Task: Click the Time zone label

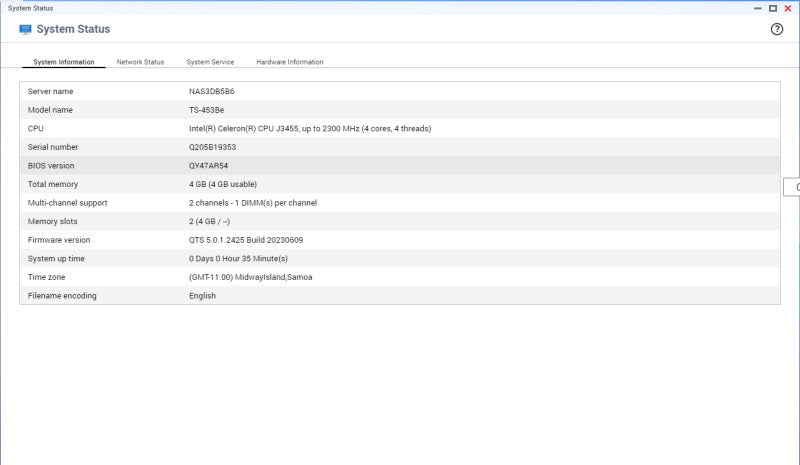Action: pyautogui.click(x=46, y=277)
